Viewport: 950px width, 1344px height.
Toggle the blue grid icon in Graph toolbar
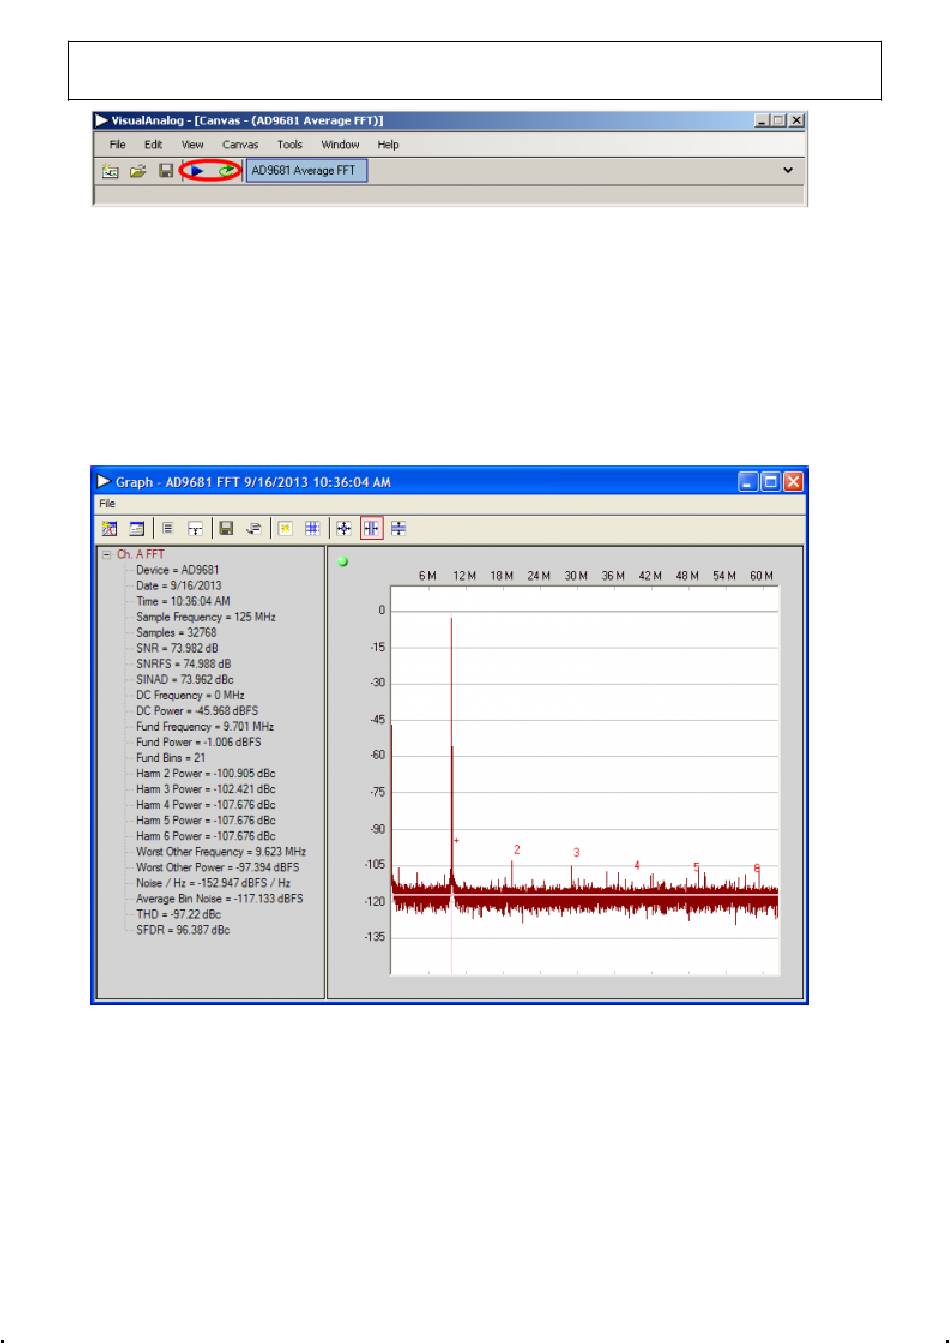click(312, 528)
